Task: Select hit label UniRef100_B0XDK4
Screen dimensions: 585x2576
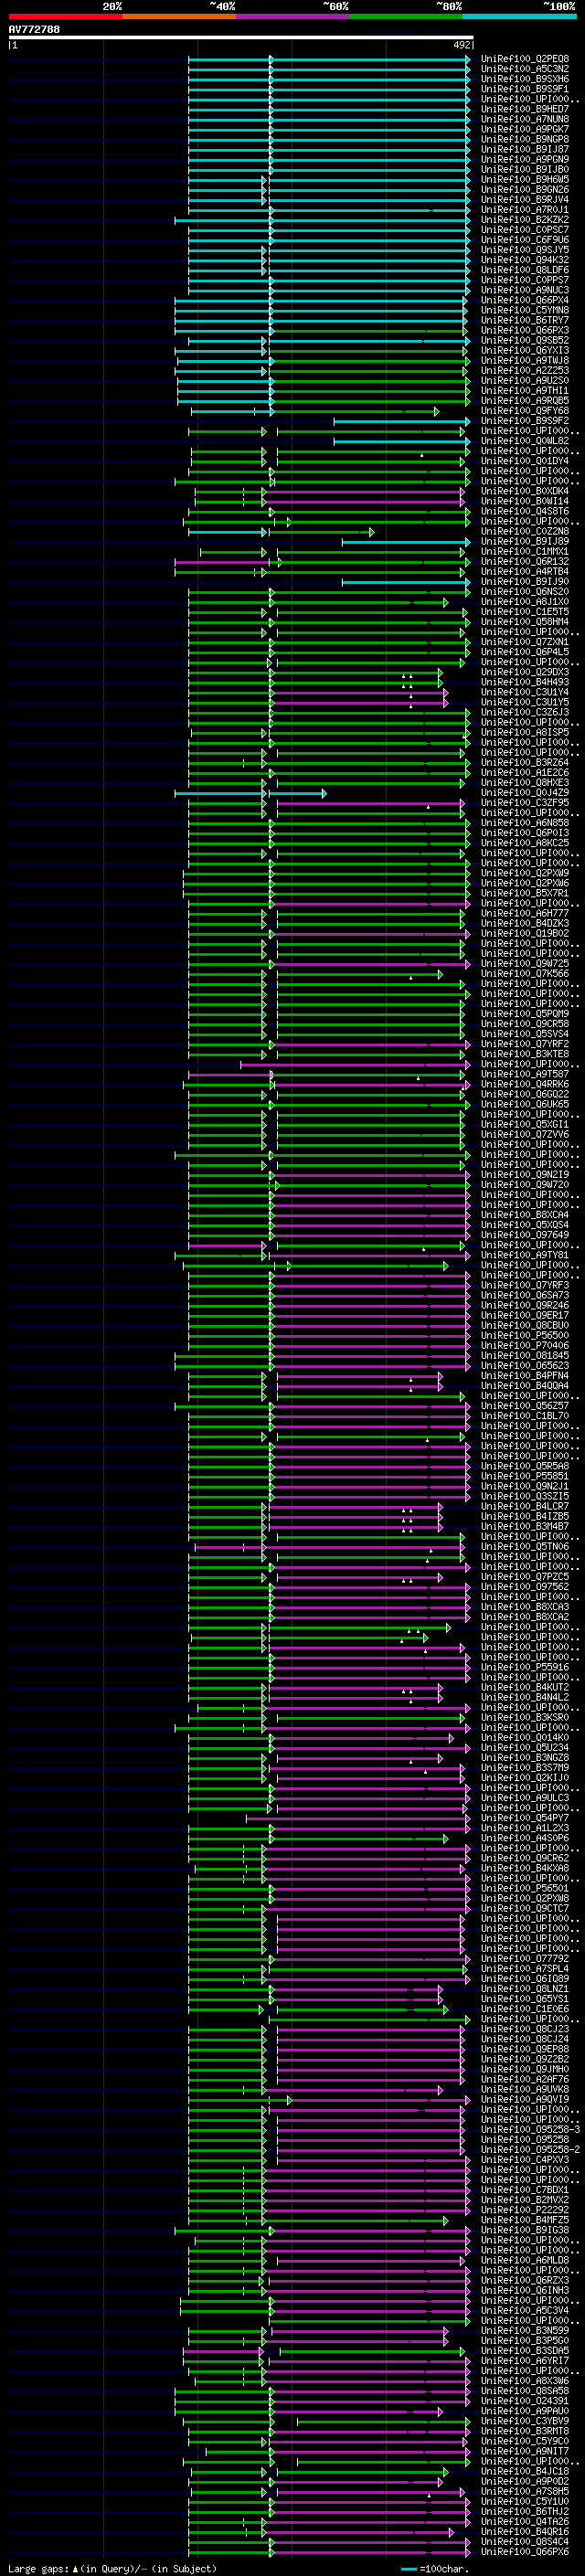Action: [x=525, y=492]
